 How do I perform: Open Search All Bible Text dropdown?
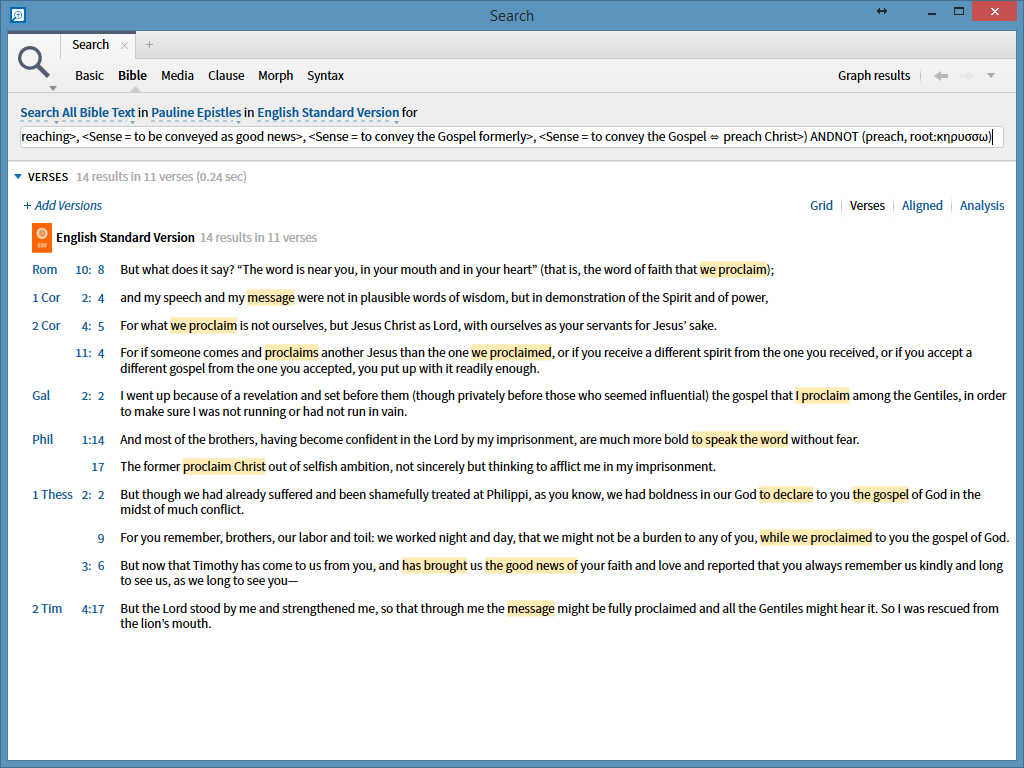pos(78,113)
